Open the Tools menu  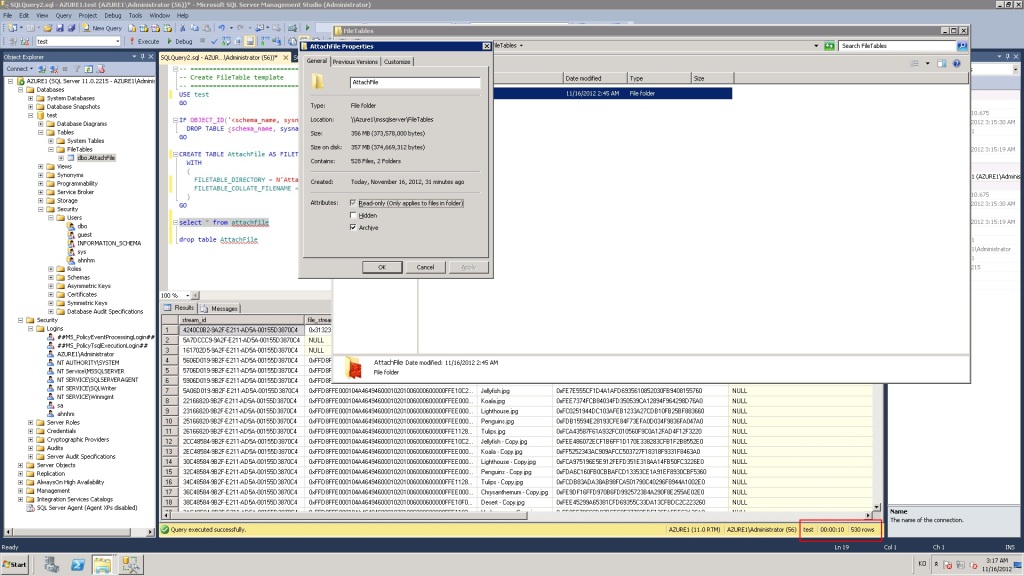pyautogui.click(x=135, y=15)
